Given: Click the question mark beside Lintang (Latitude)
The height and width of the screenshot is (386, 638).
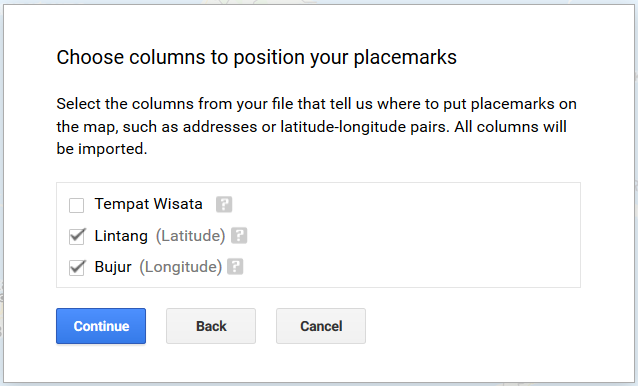Looking at the screenshot, I should (x=239, y=236).
